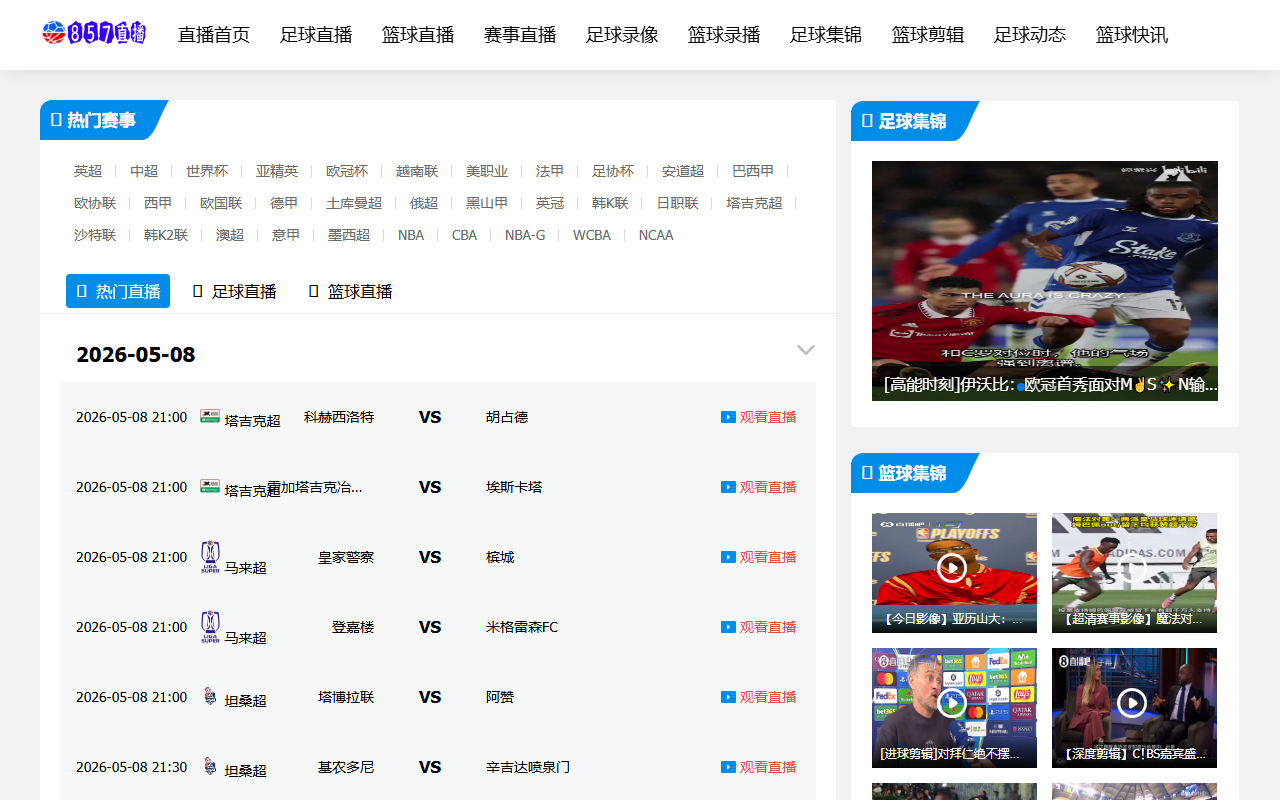This screenshot has width=1280, height=800.
Task: Open 篮球录播 in the top navigation
Action: coord(724,35)
